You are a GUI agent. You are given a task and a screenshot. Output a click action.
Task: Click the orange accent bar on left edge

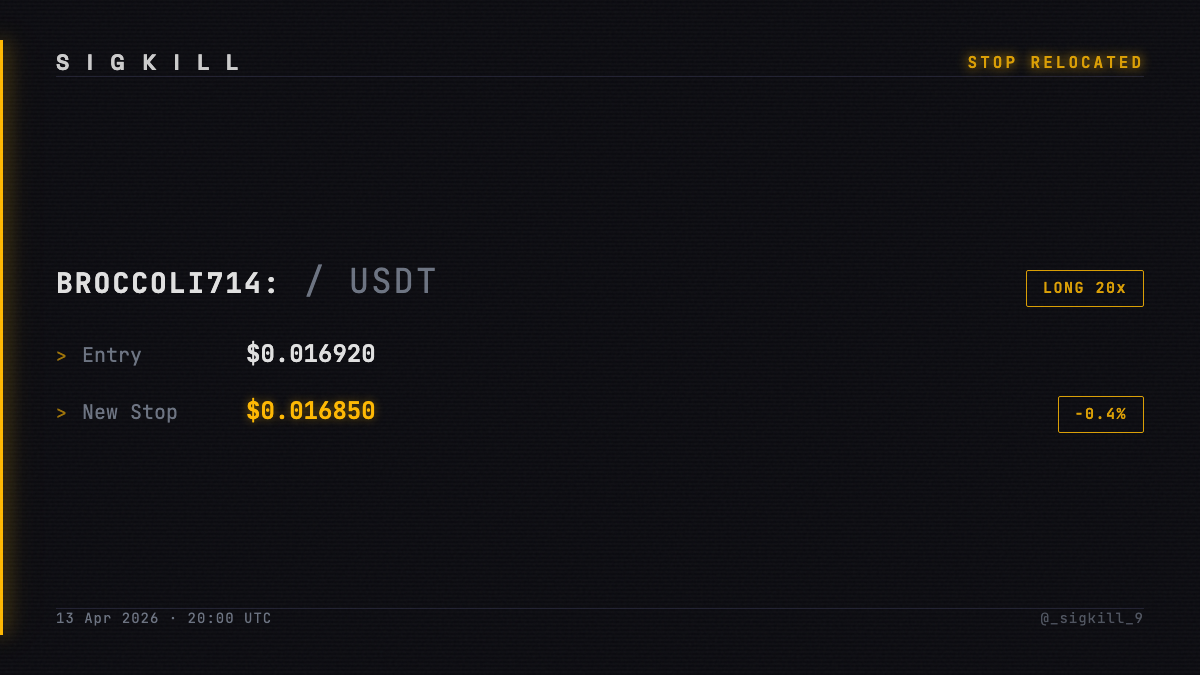coord(1,337)
